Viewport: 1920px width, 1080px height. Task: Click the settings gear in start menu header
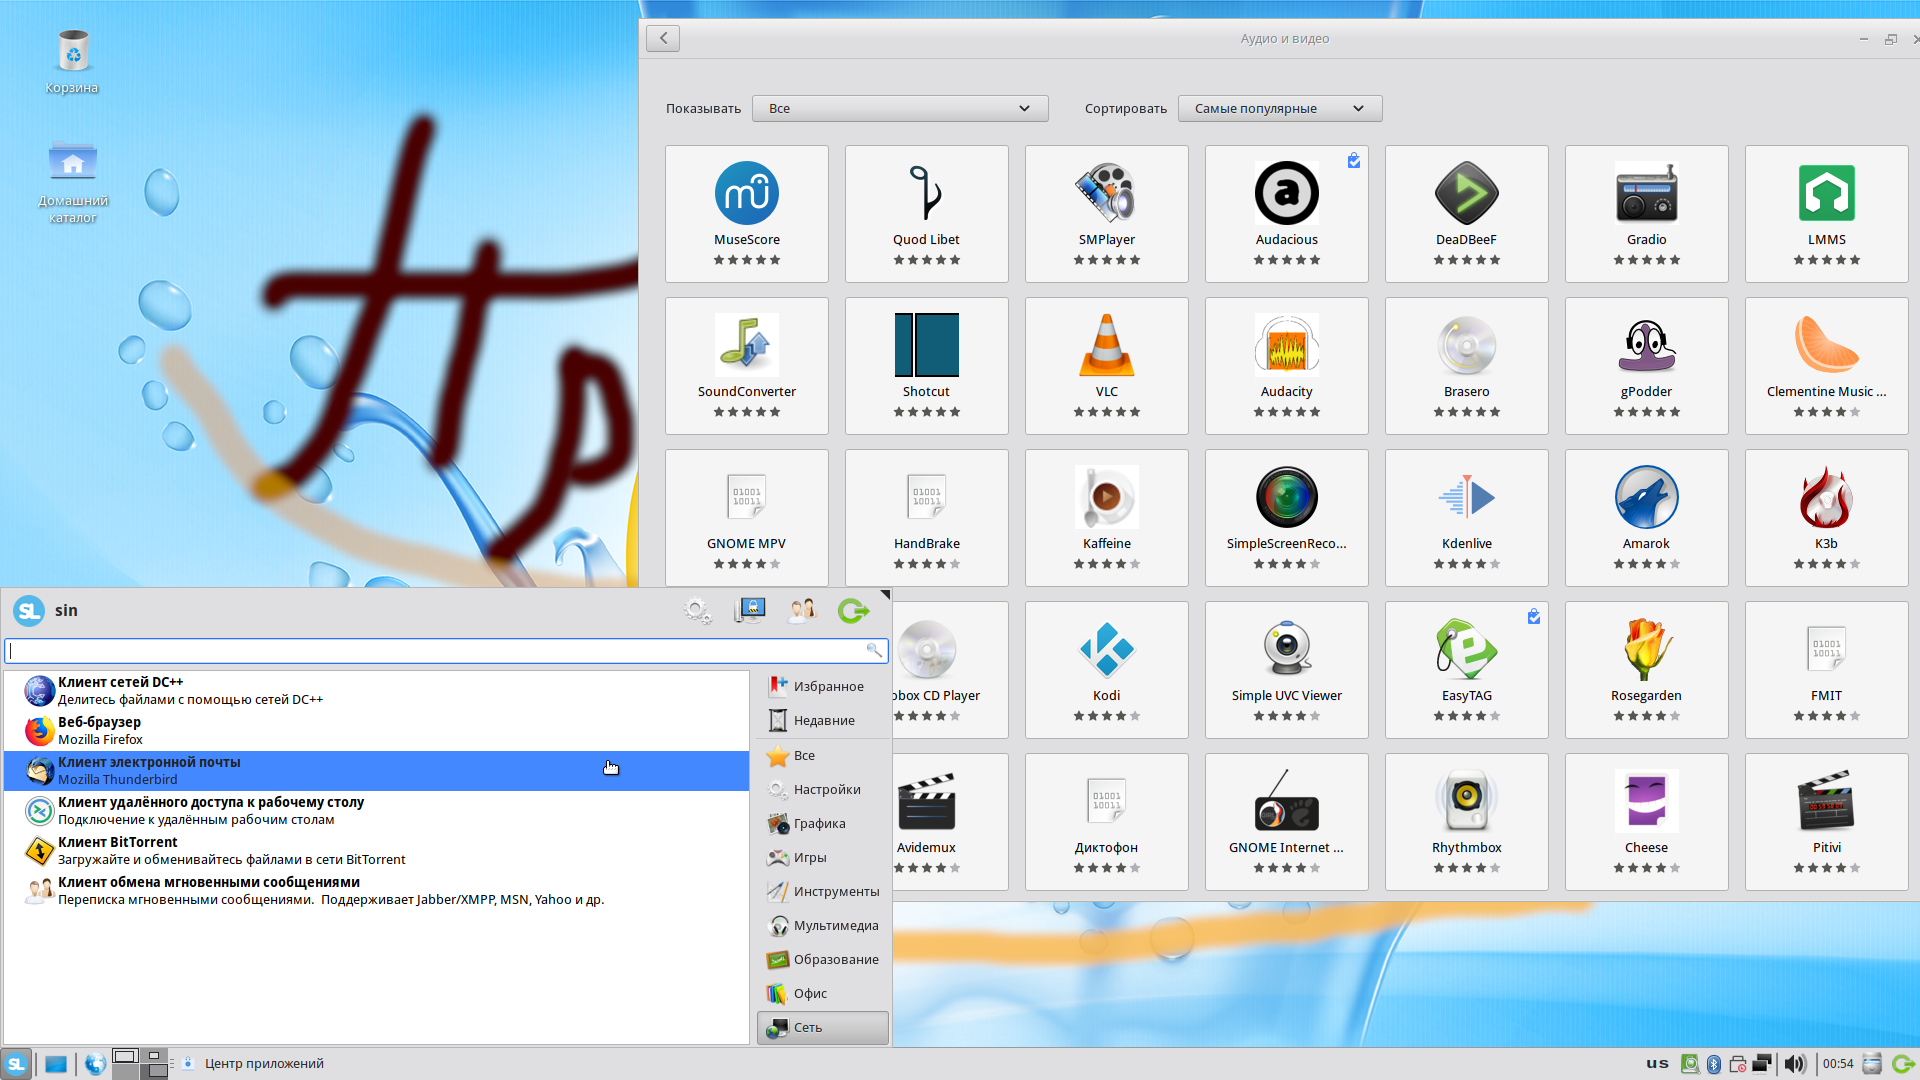pos(696,610)
